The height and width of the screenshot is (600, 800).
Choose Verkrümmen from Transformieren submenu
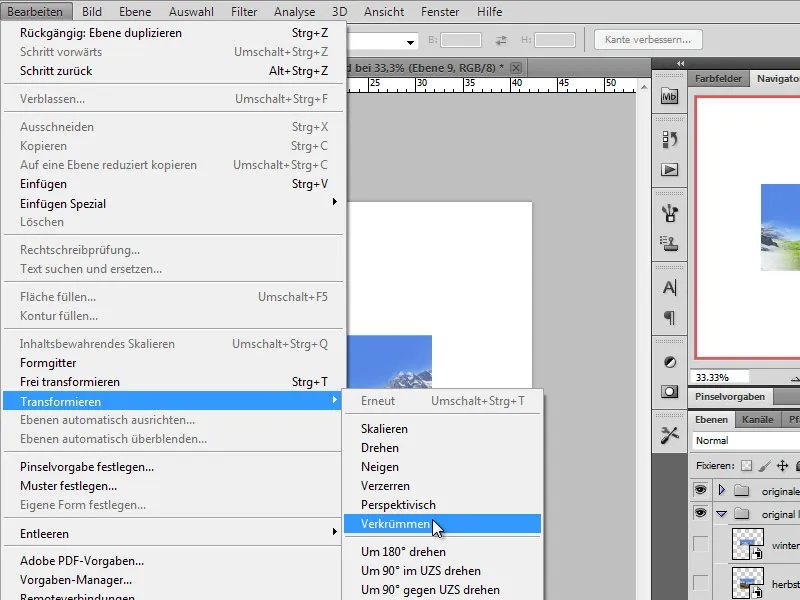click(442, 524)
